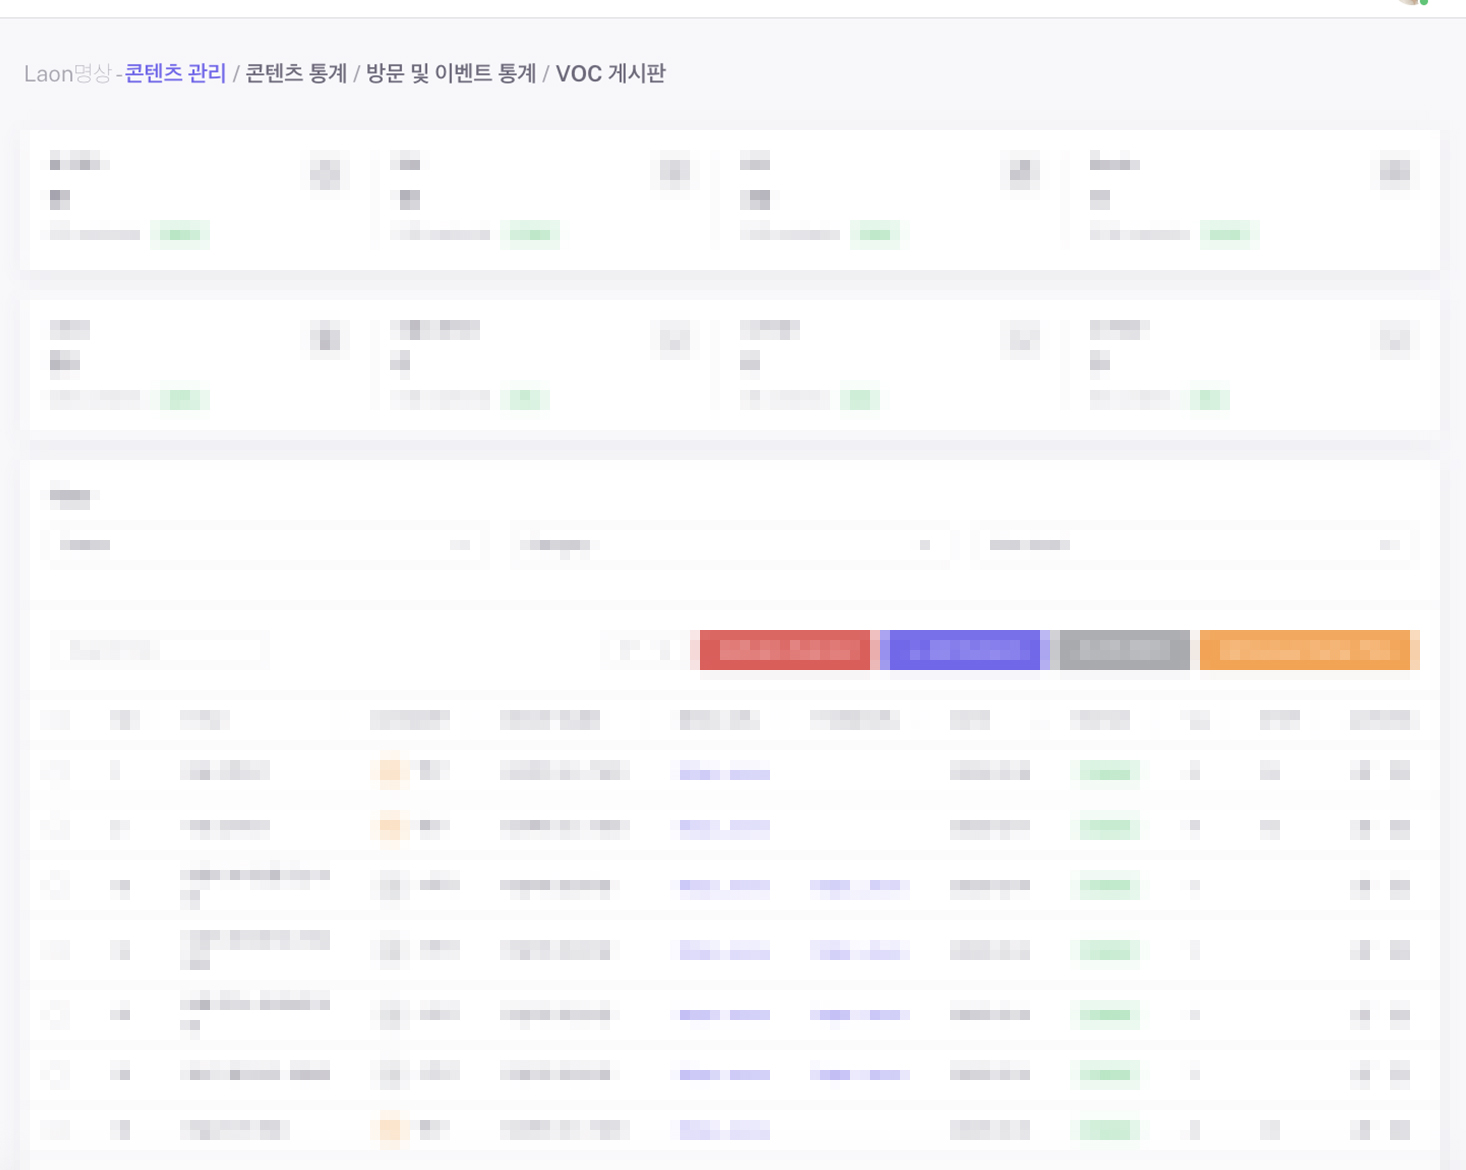Select the first table row checkbox
This screenshot has width=1466, height=1170.
coord(57,770)
